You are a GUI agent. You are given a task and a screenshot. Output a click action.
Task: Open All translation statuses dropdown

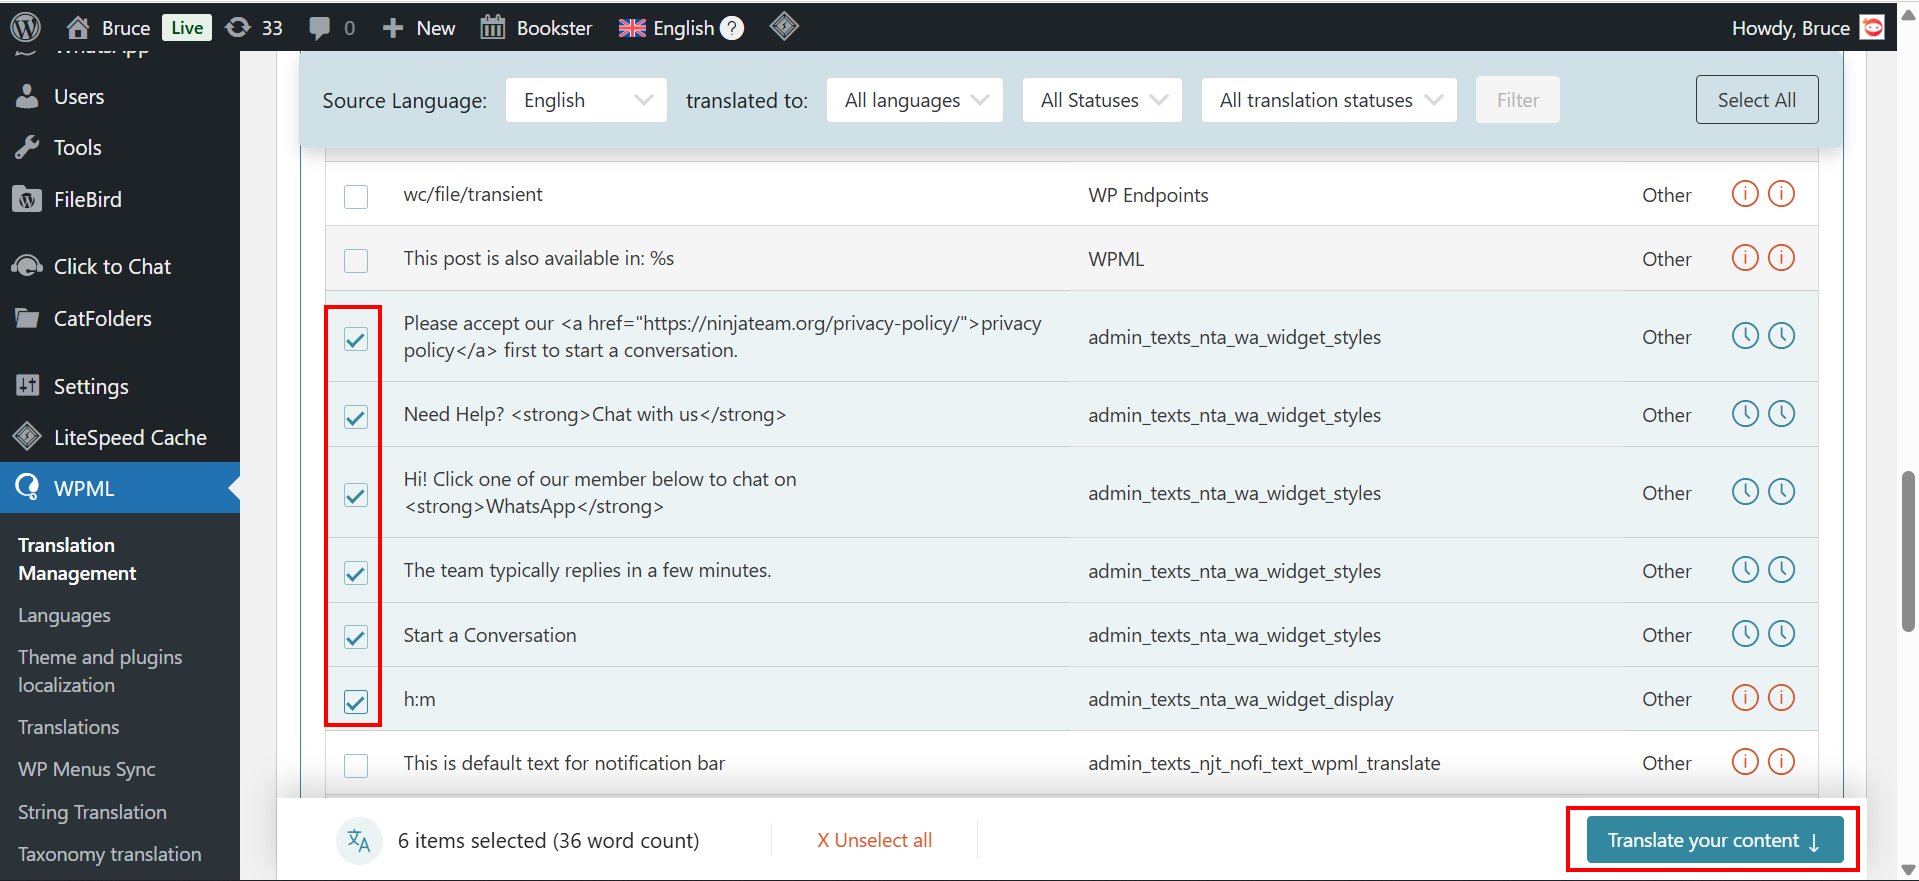point(1329,100)
